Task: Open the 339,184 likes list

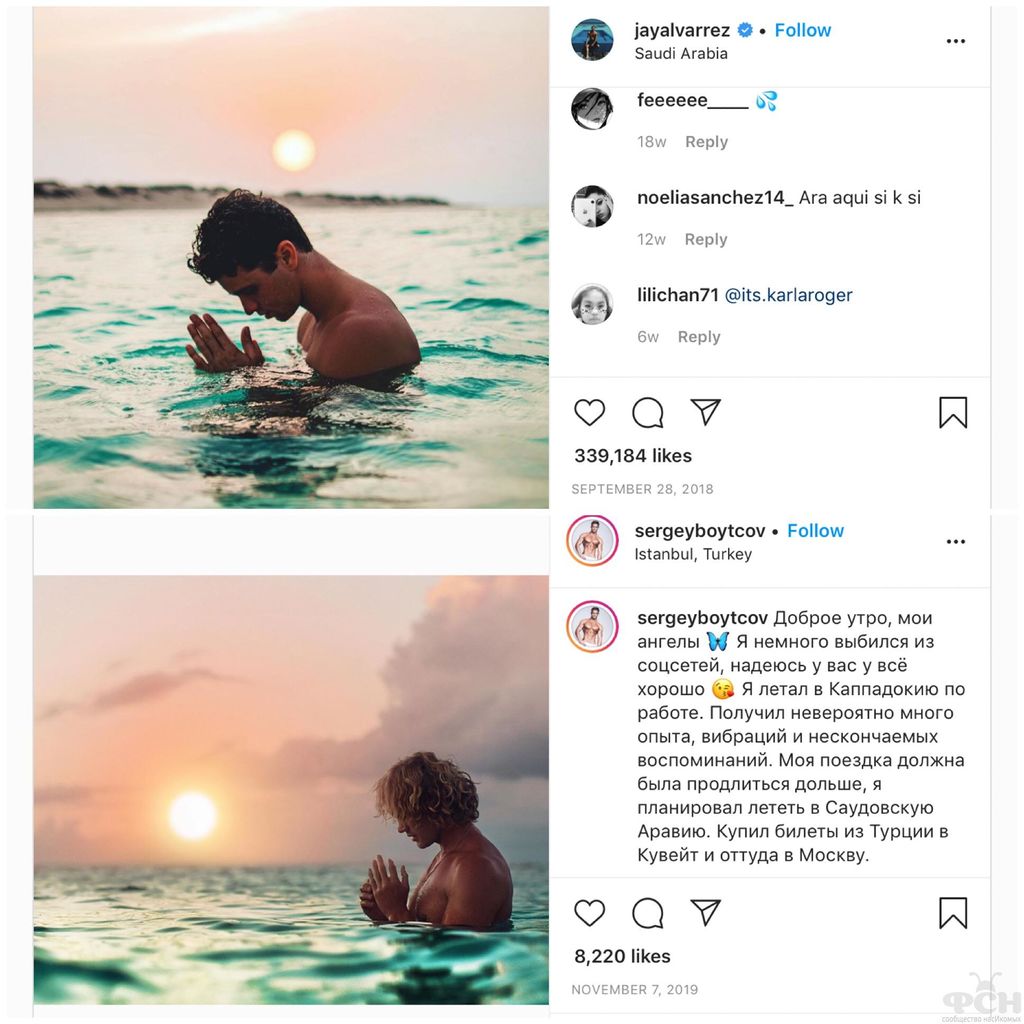Action: pos(633,456)
